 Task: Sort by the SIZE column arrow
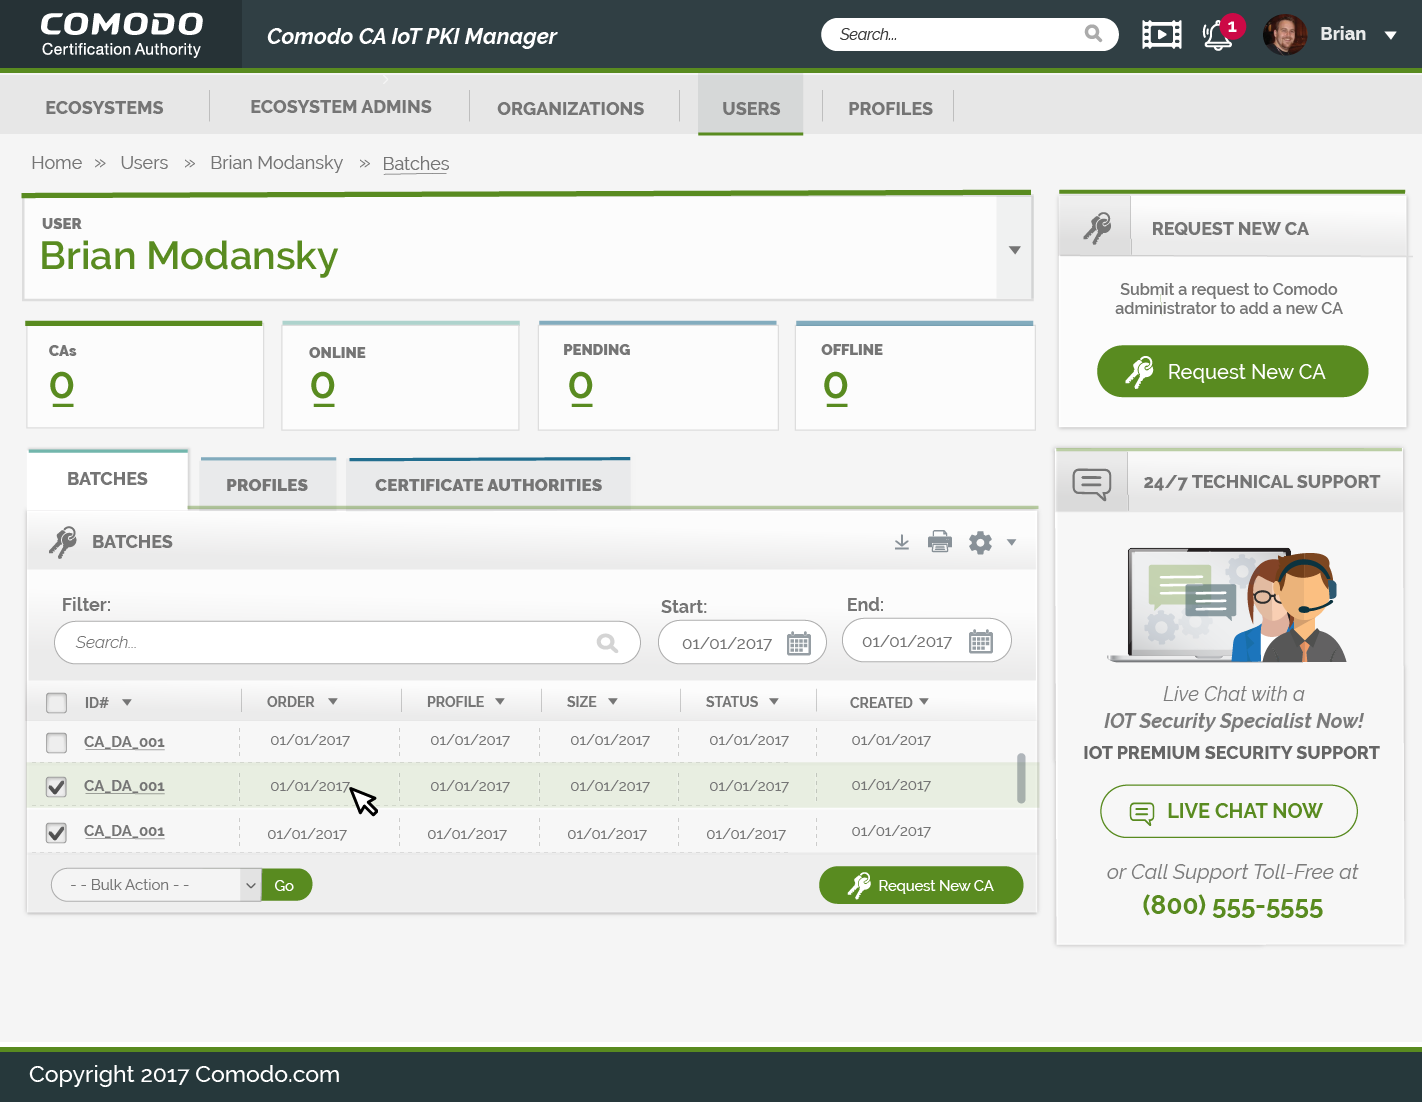pyautogui.click(x=613, y=702)
